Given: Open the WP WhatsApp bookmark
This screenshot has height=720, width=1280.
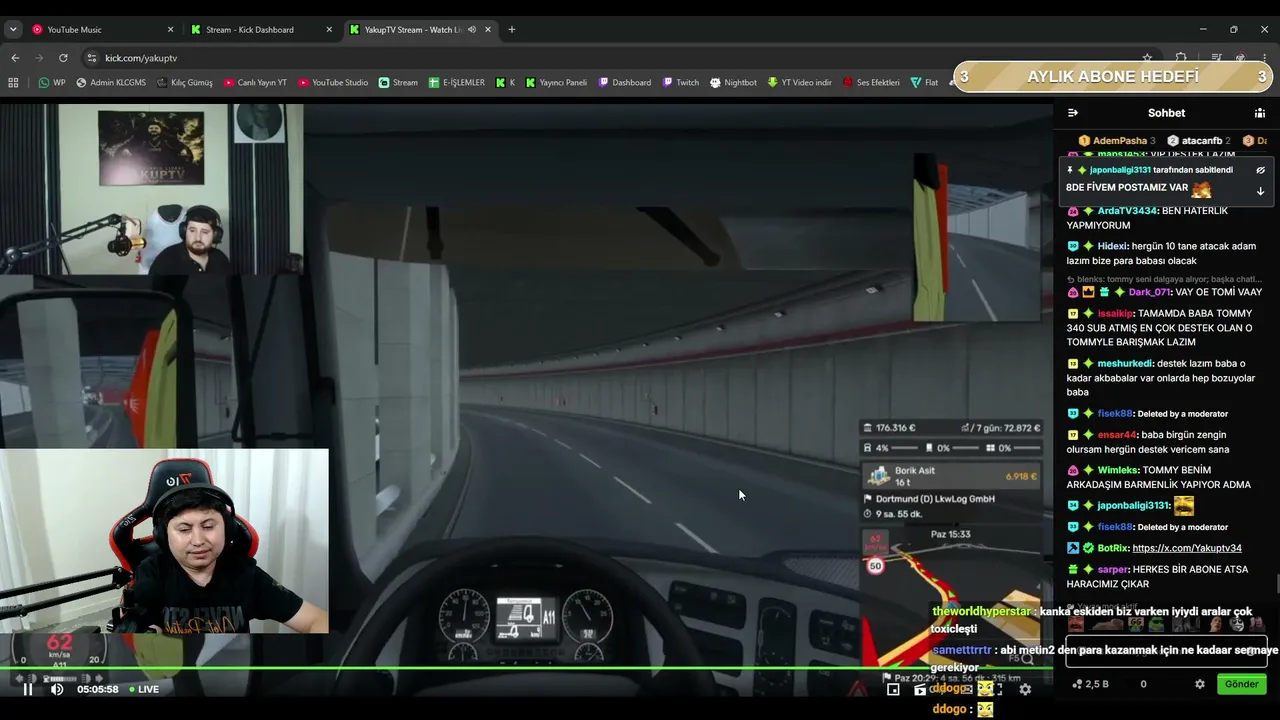Looking at the screenshot, I should click(52, 83).
